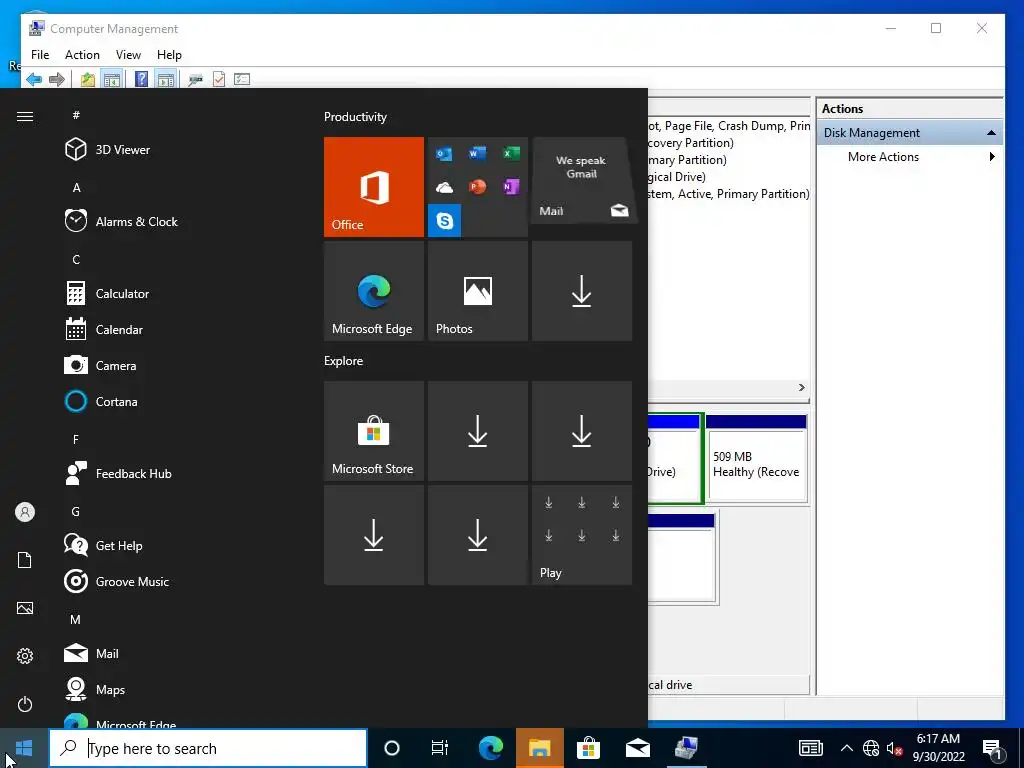Screen dimensions: 1024x768
Task: Open File Explorer from the taskbar
Action: [x=539, y=748]
